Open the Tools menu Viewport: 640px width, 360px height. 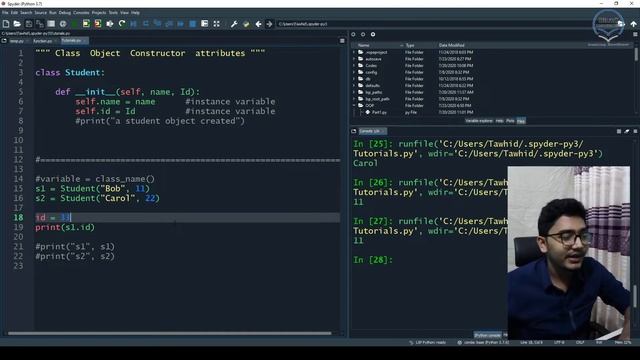[x=113, y=13]
